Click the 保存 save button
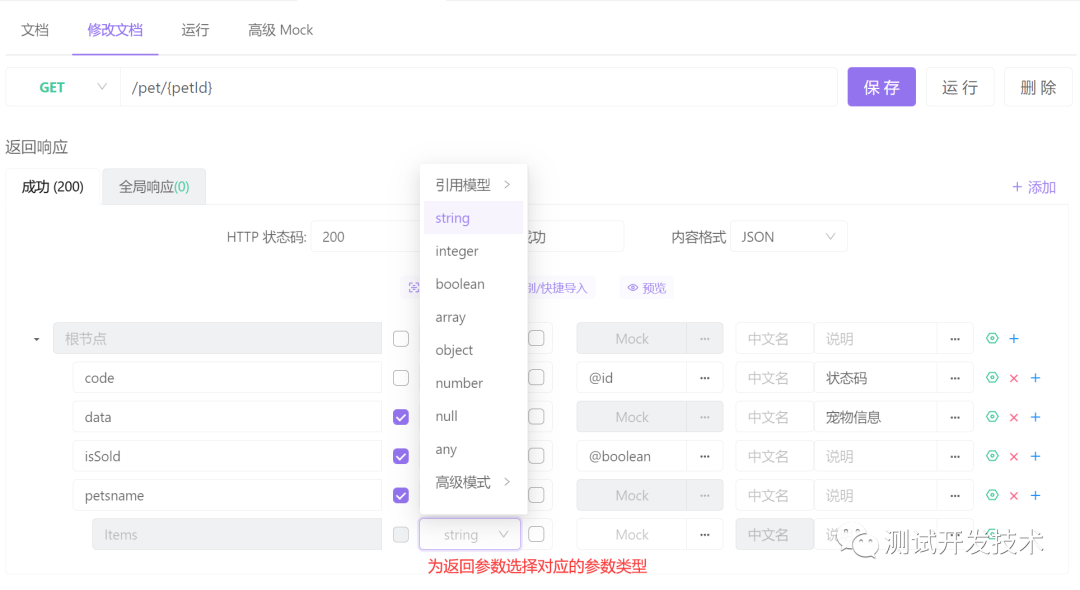Viewport: 1080px width, 590px height. pos(881,87)
